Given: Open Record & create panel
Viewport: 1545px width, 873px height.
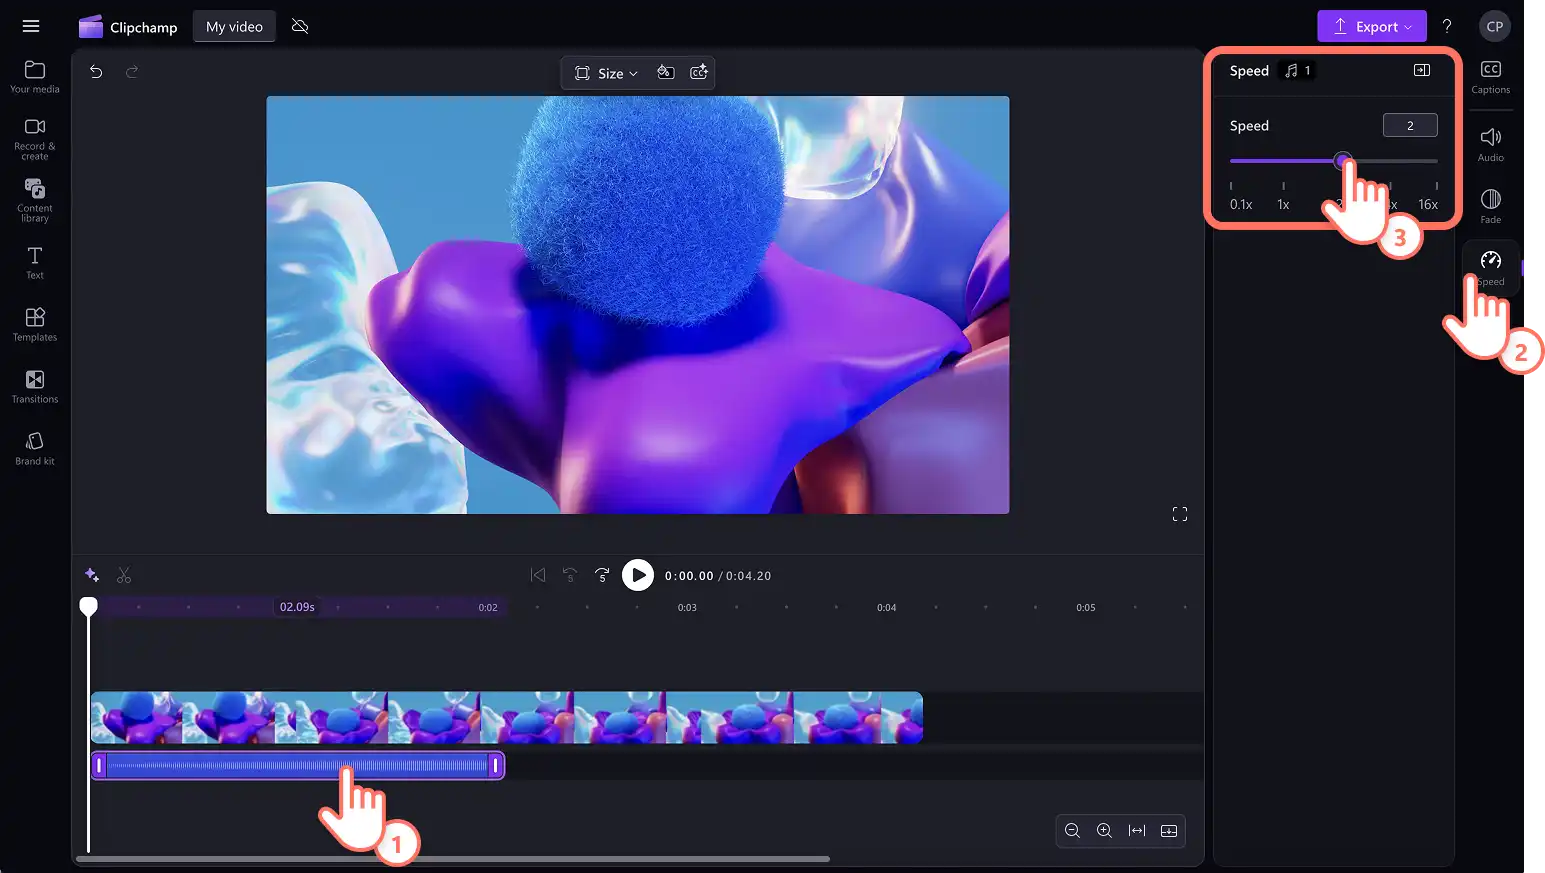Looking at the screenshot, I should coord(35,139).
